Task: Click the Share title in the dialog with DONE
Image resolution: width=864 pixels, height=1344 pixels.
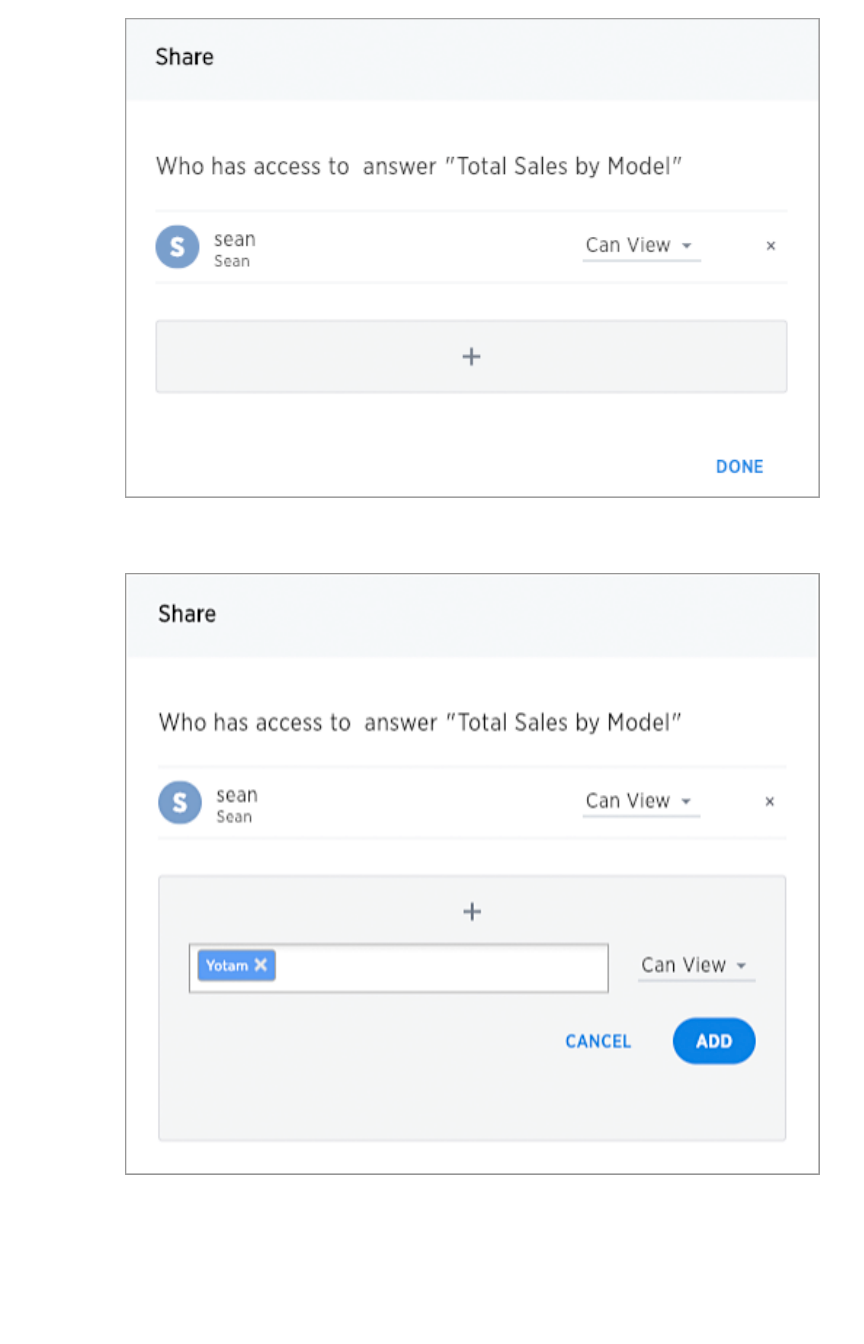Action: [x=185, y=58]
